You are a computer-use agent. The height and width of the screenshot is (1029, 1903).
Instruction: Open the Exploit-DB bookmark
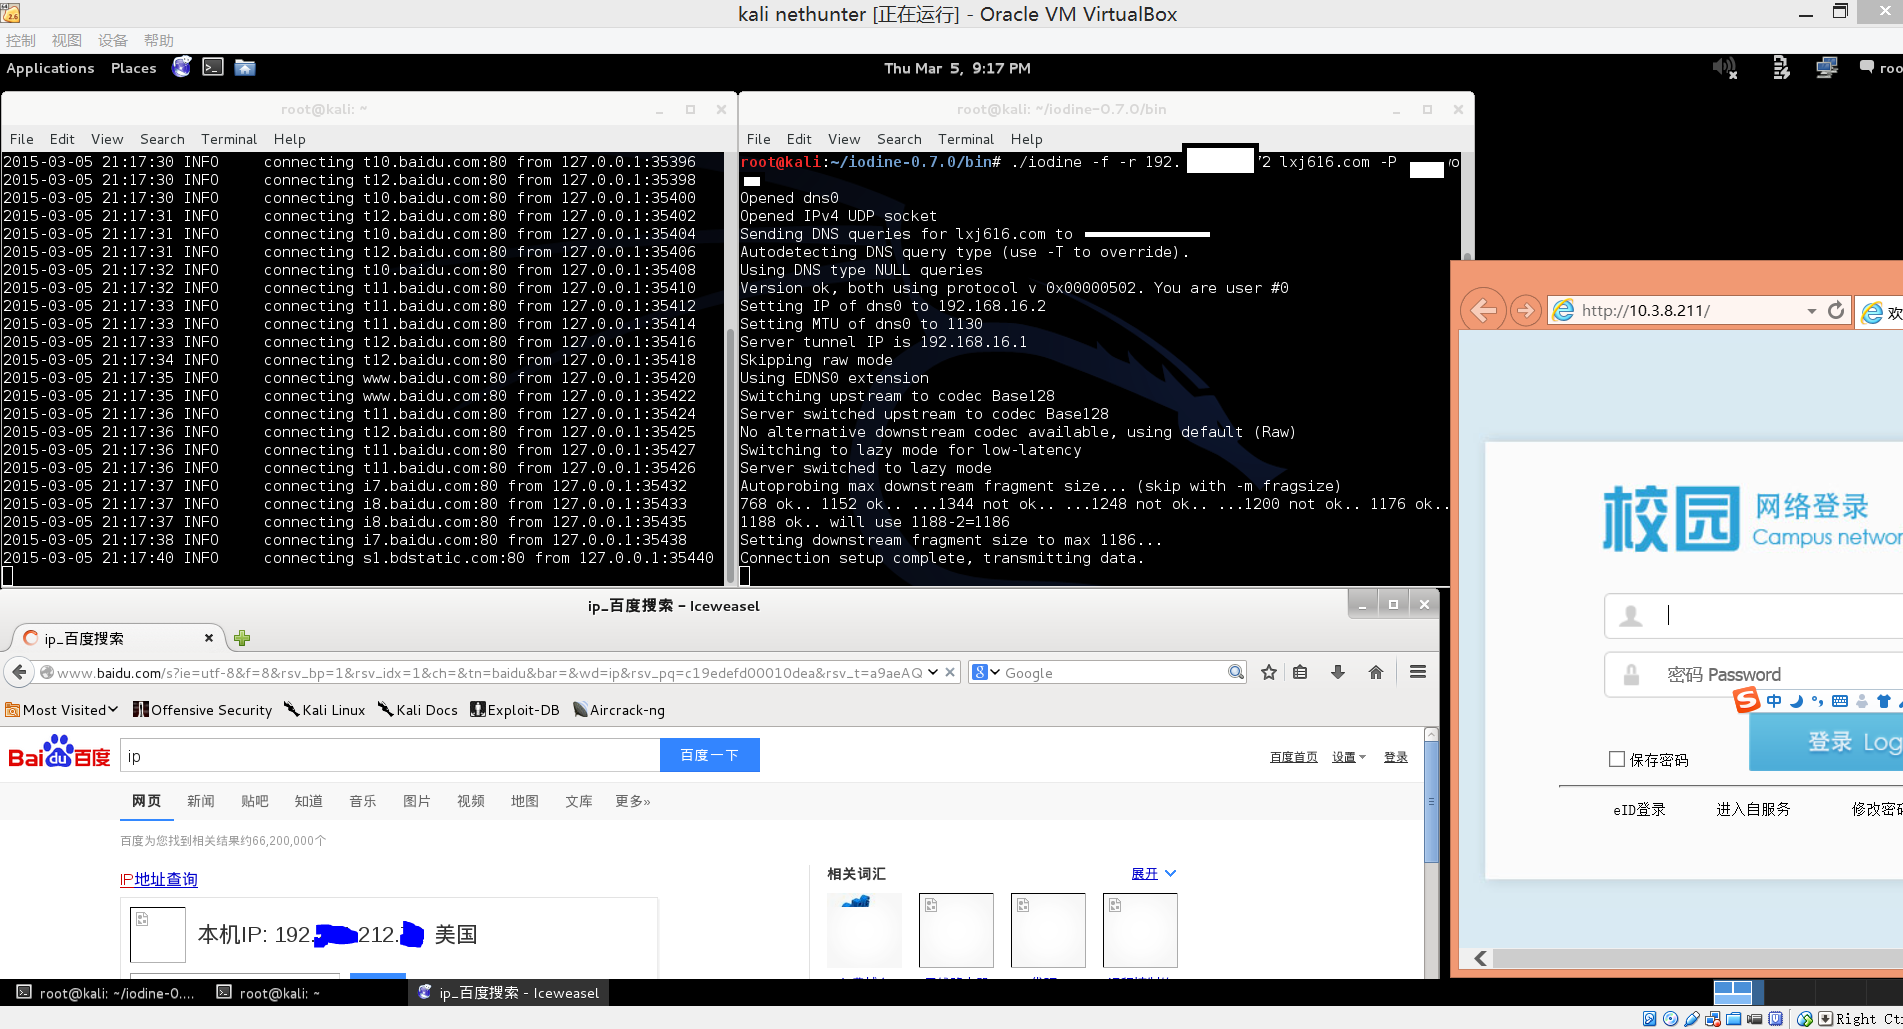(x=515, y=710)
